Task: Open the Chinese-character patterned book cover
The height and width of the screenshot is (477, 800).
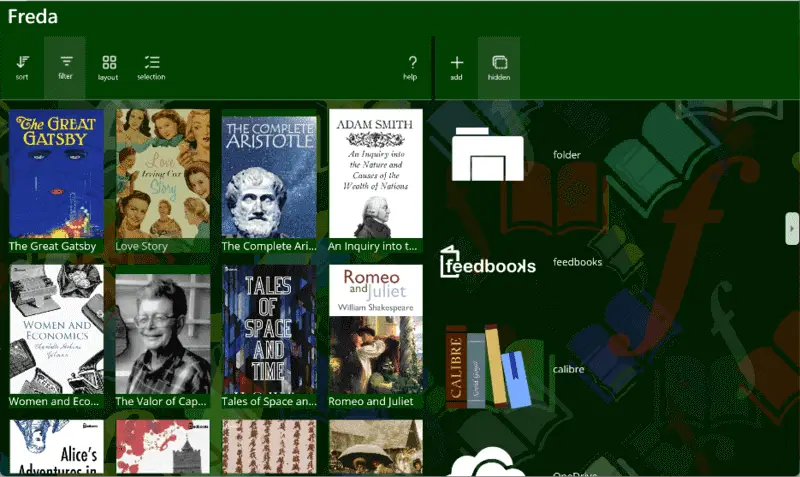Action: (x=269, y=447)
